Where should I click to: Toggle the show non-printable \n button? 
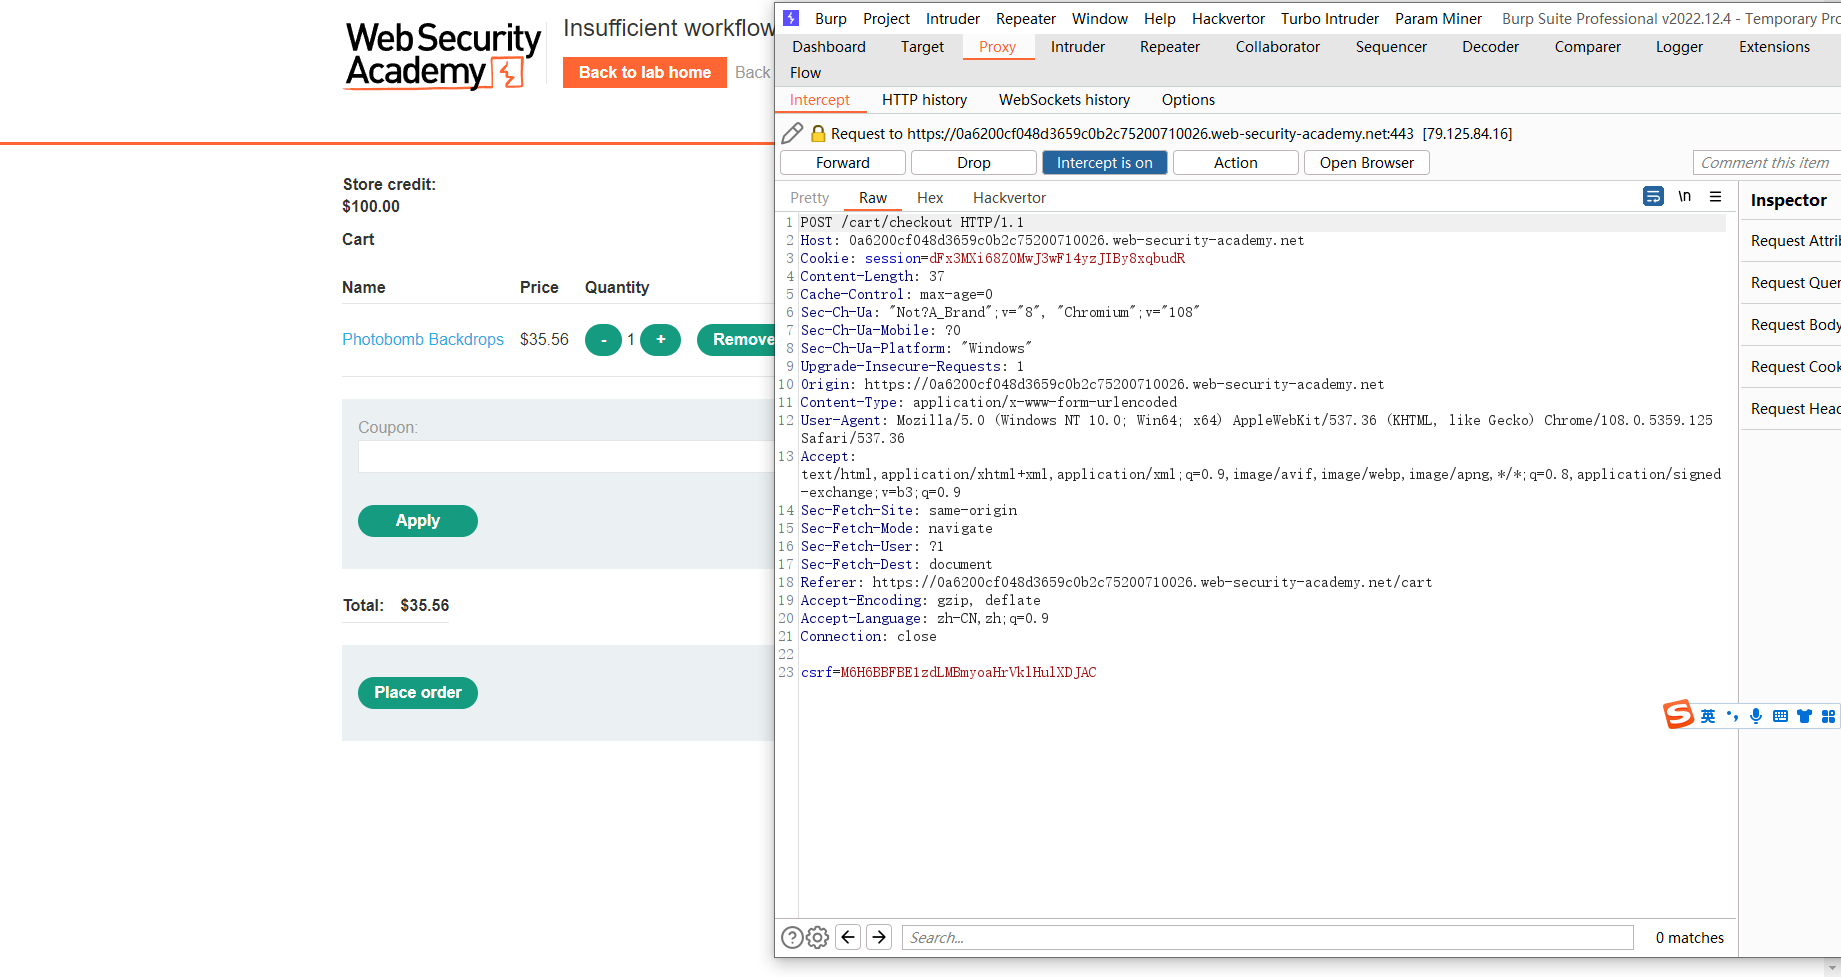[1685, 196]
